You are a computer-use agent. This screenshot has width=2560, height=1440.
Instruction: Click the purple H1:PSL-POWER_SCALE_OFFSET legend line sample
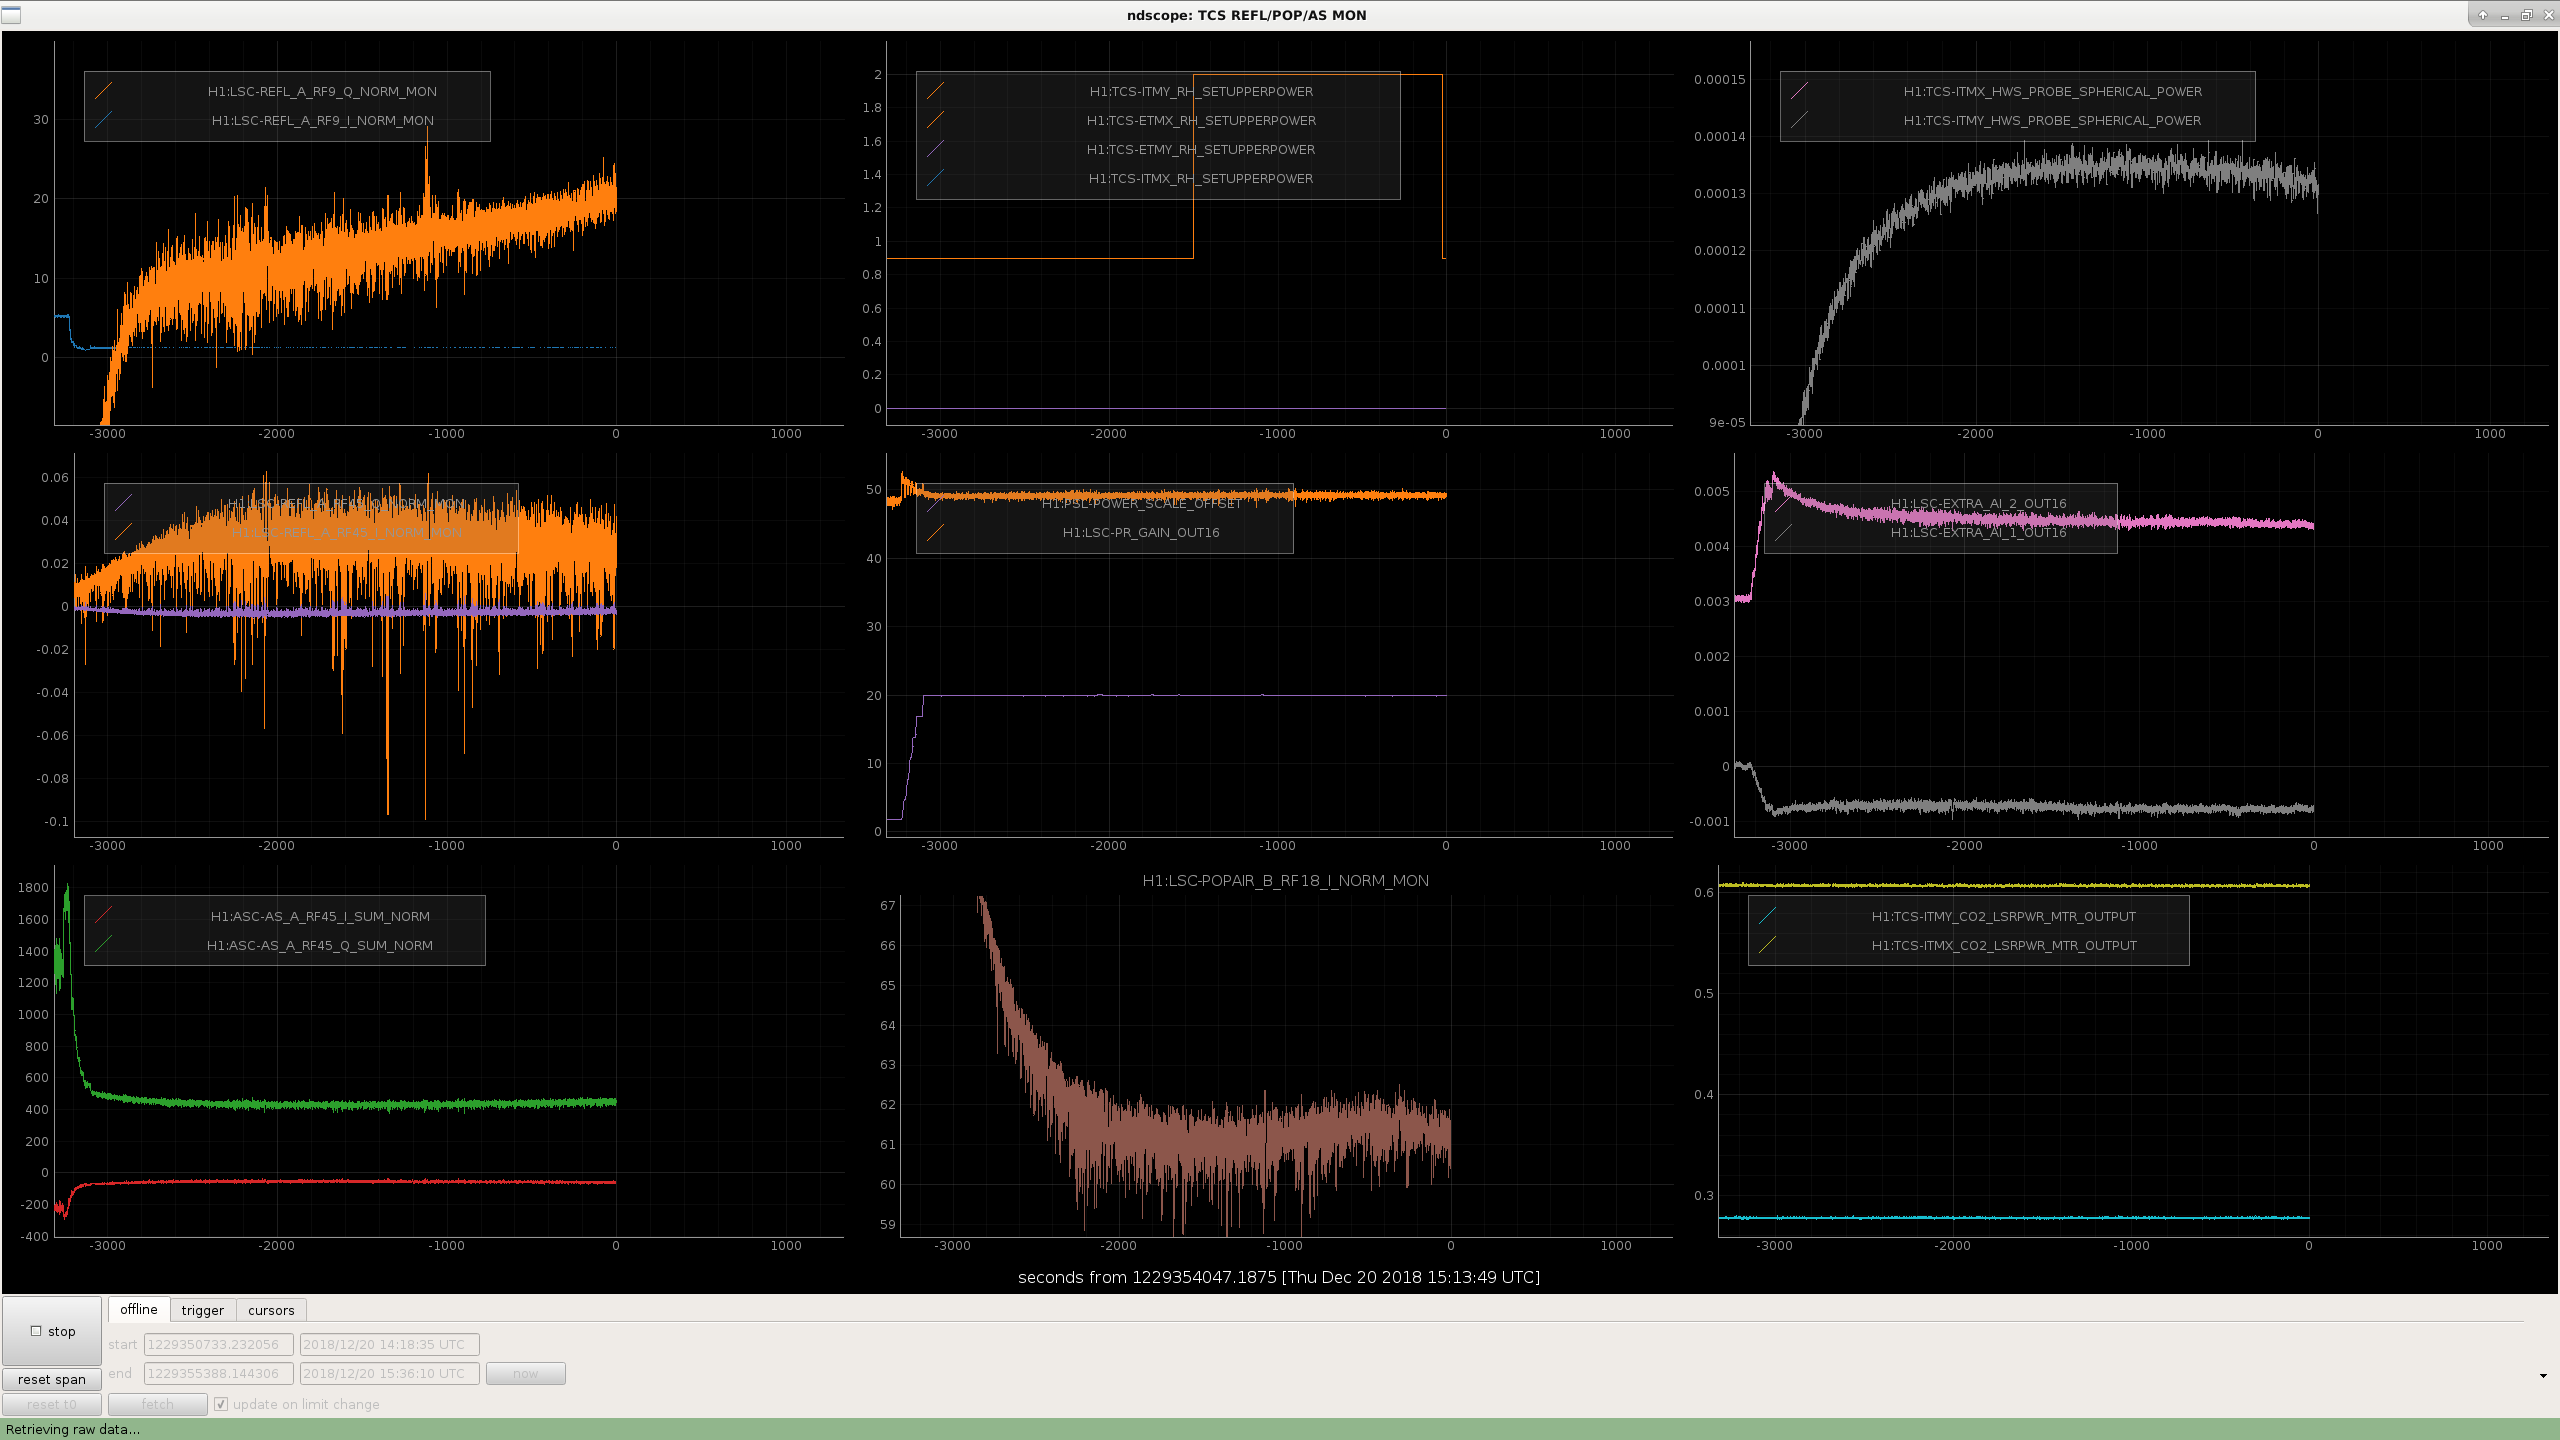click(935, 504)
